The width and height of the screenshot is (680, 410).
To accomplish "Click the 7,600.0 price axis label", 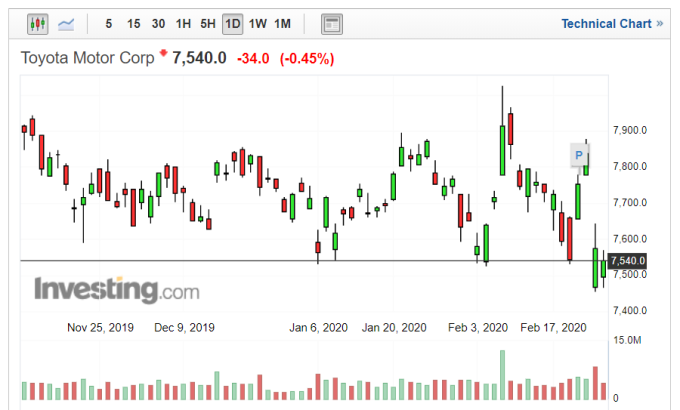I will pos(630,239).
